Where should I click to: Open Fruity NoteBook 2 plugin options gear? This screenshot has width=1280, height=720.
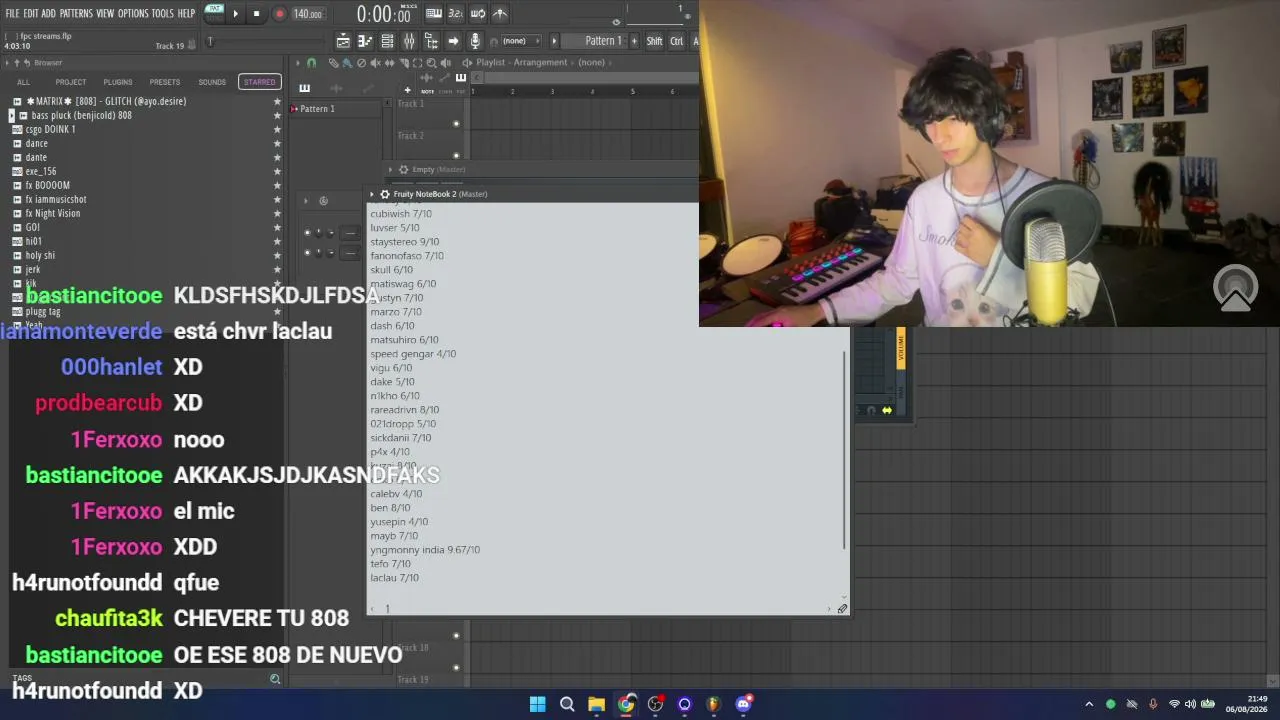tap(385, 194)
